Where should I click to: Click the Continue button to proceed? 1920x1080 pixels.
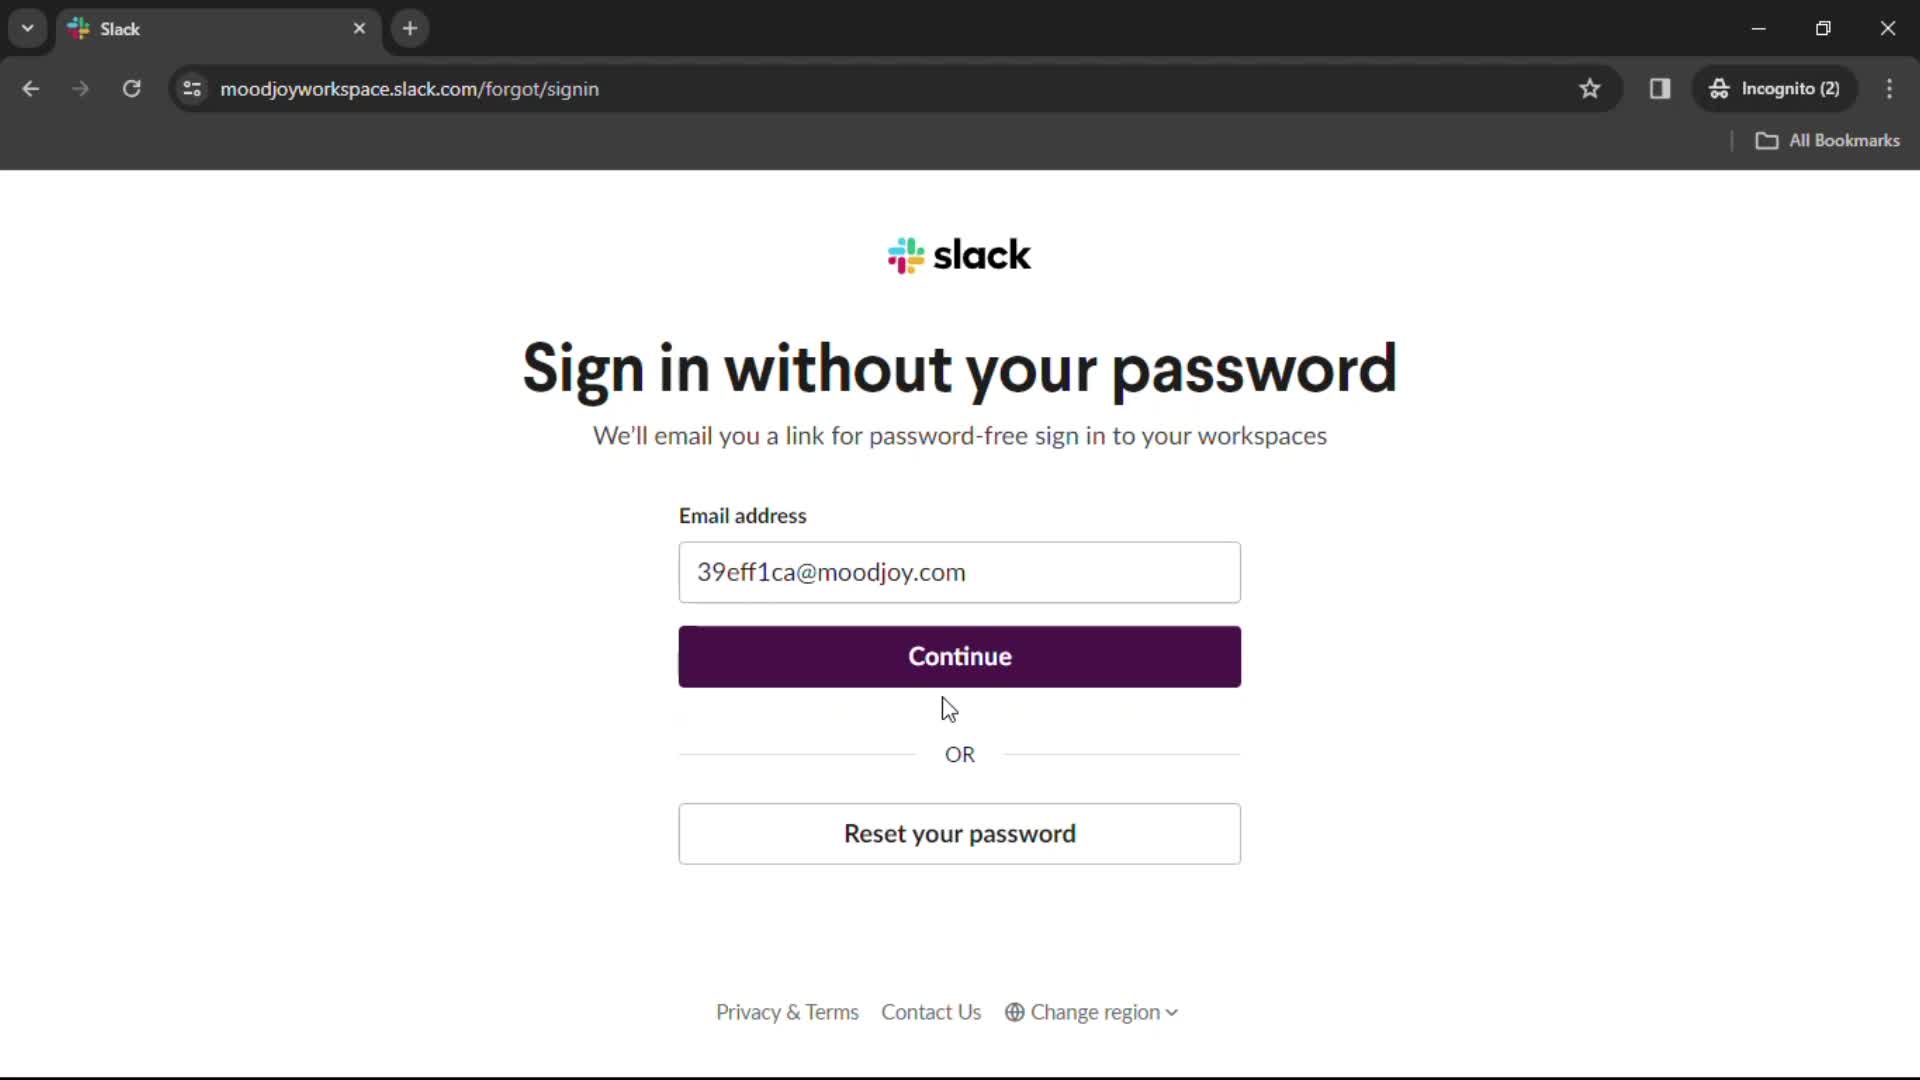pos(960,657)
